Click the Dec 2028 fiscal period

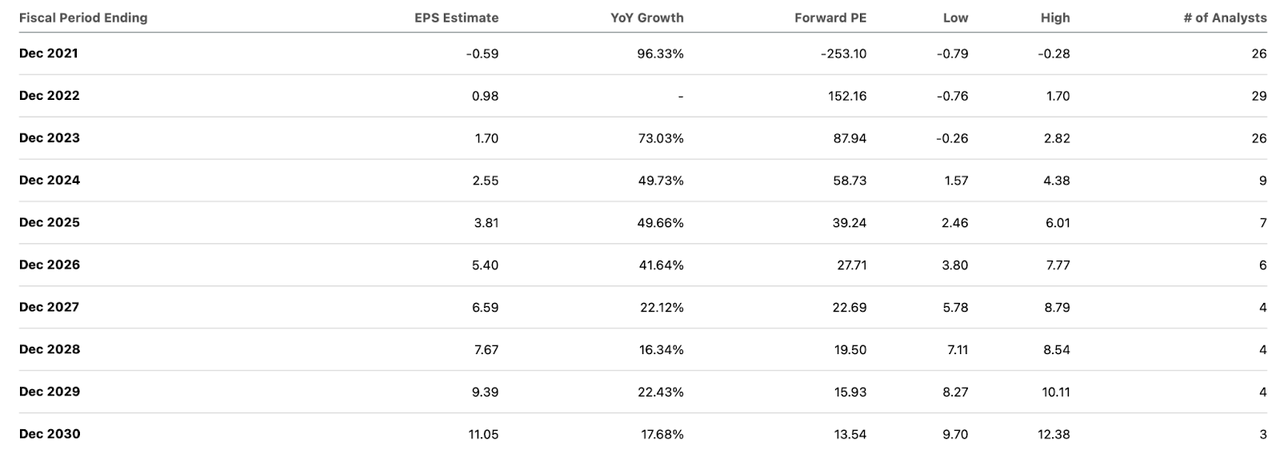[49, 350]
